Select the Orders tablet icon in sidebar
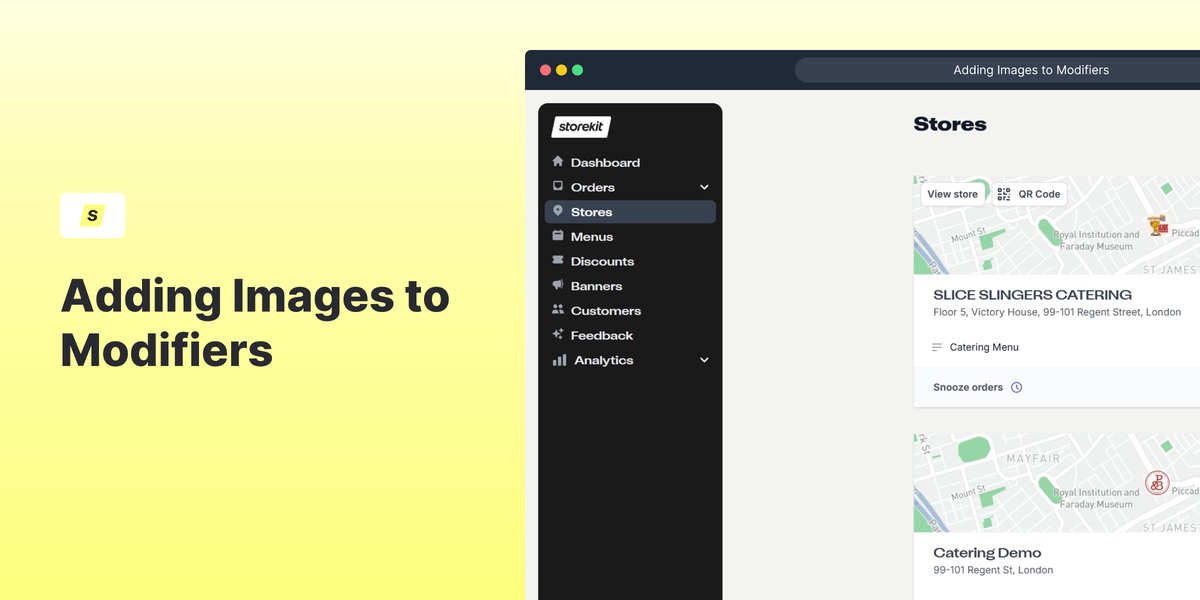The image size is (1200, 600). click(558, 187)
